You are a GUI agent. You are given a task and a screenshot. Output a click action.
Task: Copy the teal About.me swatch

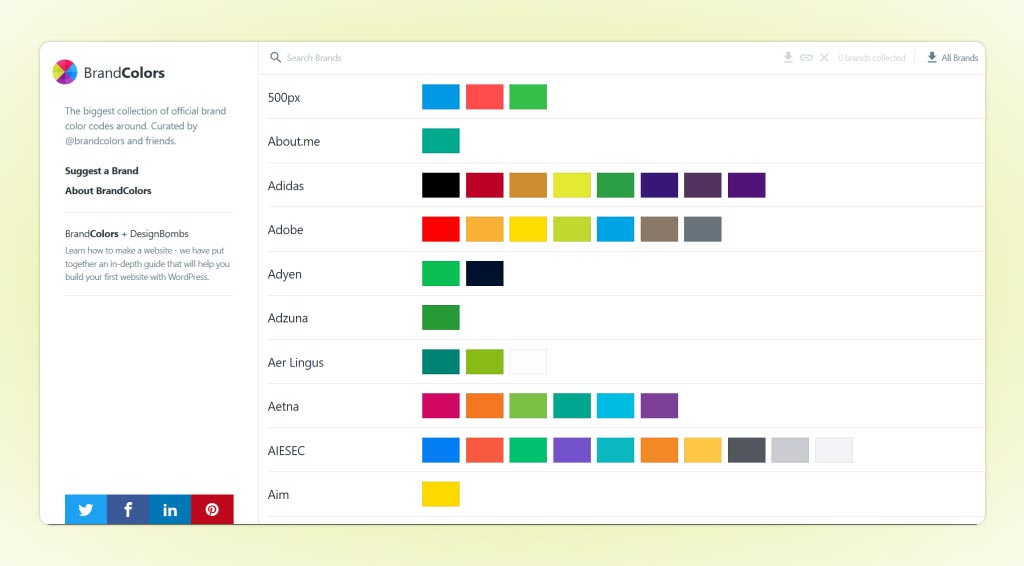(441, 140)
